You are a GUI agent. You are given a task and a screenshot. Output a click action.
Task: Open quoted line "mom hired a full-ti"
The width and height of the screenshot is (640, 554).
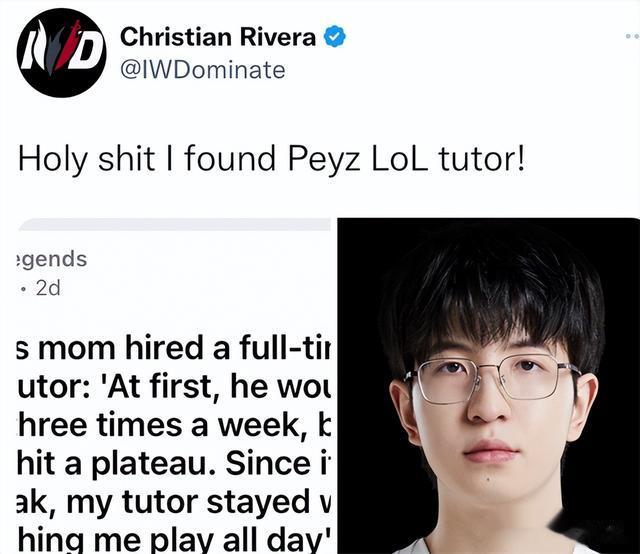tap(173, 348)
